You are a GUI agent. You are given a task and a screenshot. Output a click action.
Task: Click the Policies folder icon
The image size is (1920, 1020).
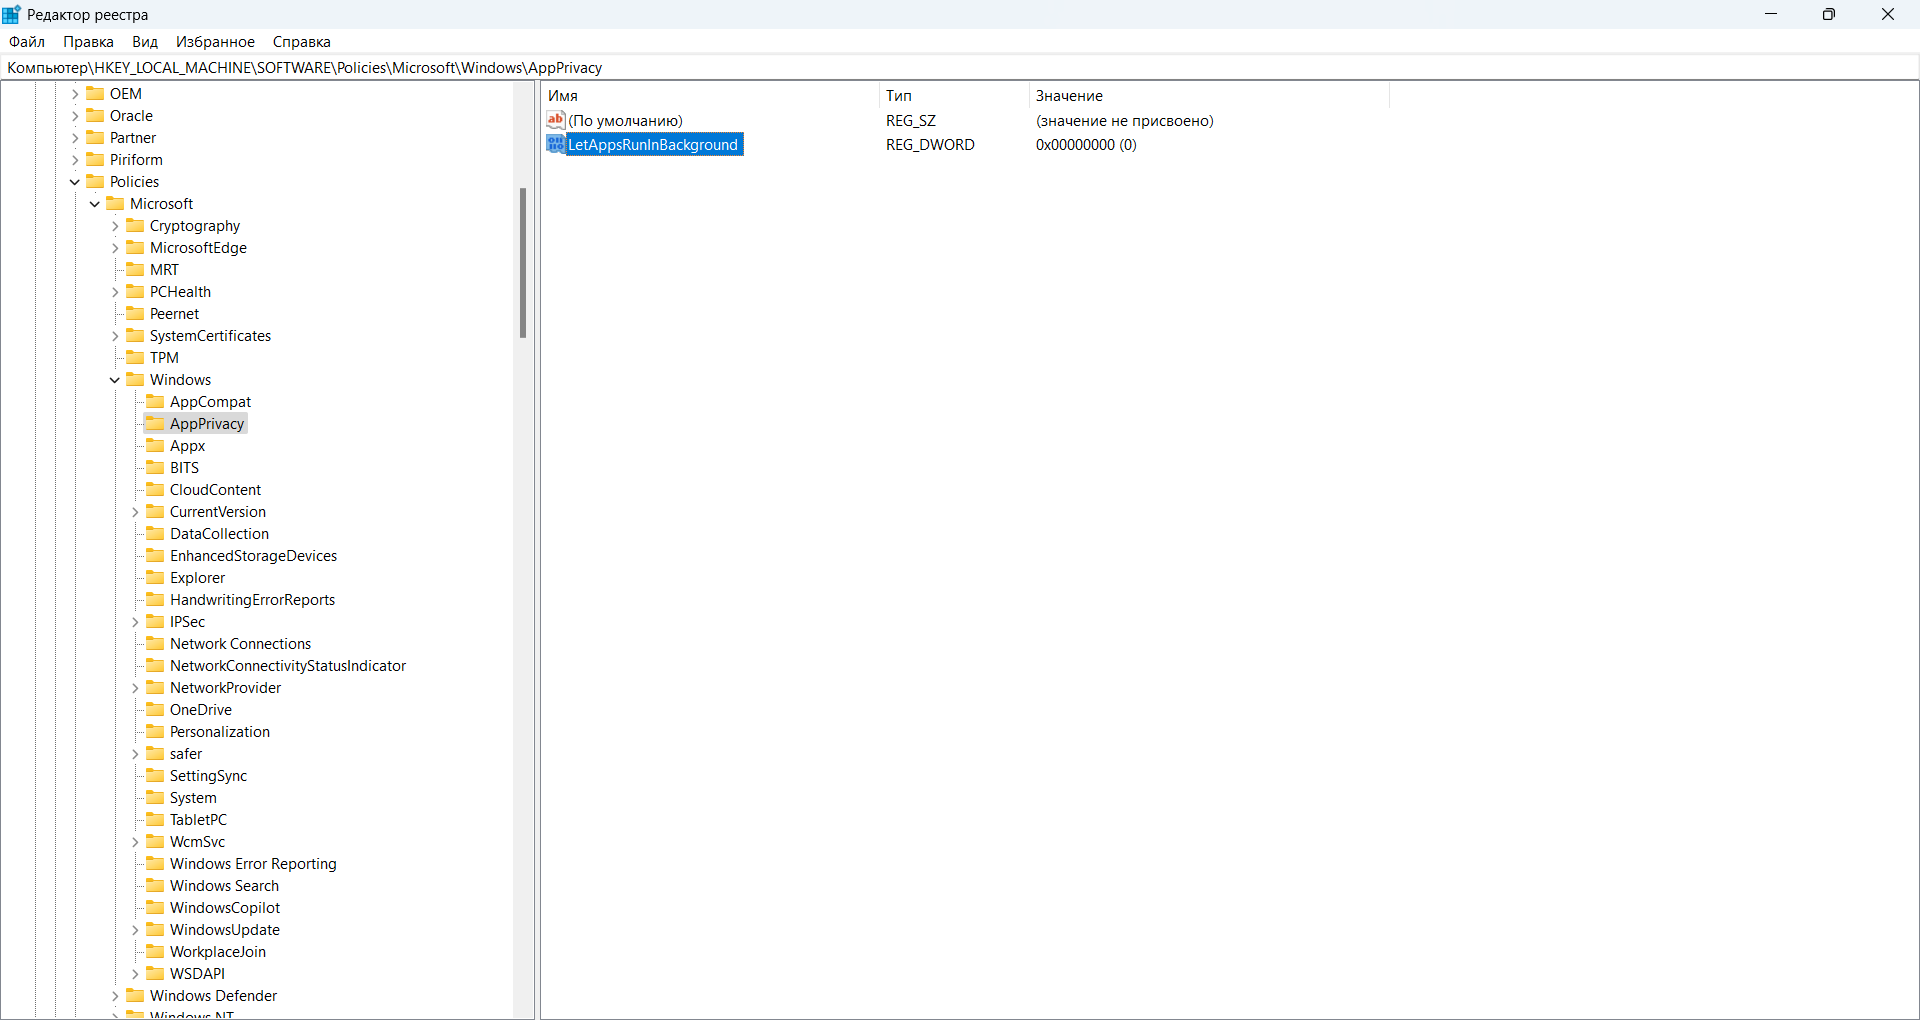(x=95, y=181)
